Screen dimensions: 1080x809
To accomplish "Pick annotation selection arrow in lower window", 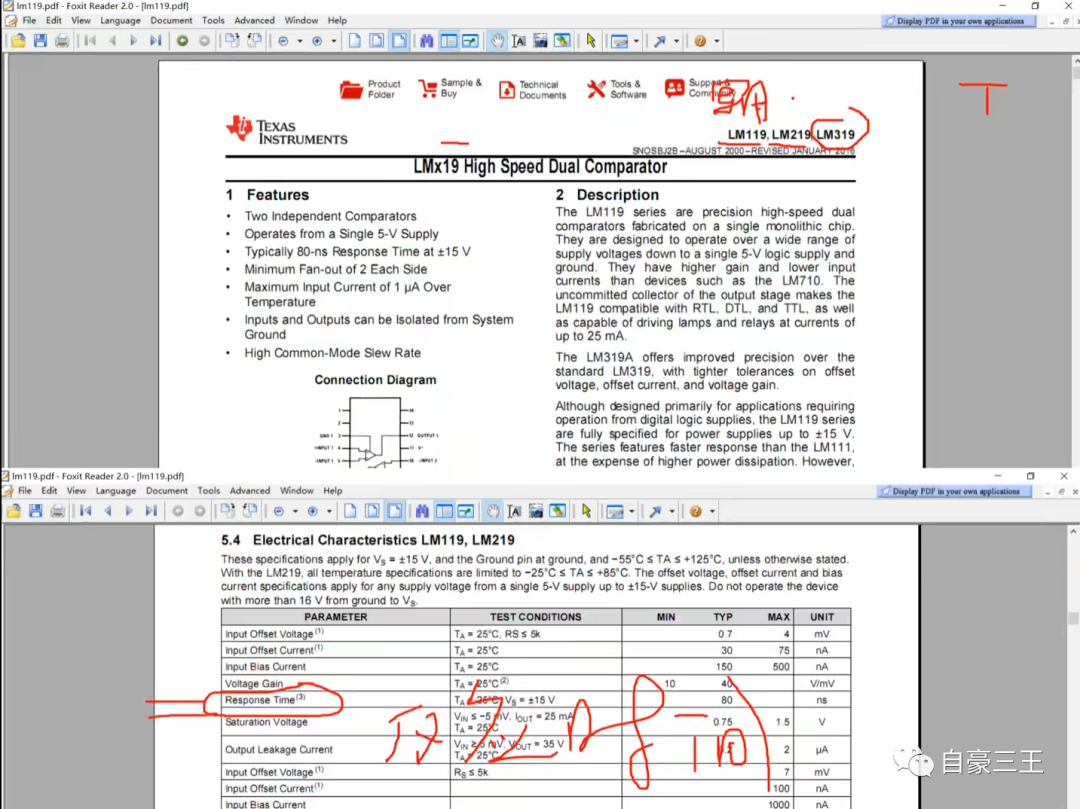I will tap(586, 512).
